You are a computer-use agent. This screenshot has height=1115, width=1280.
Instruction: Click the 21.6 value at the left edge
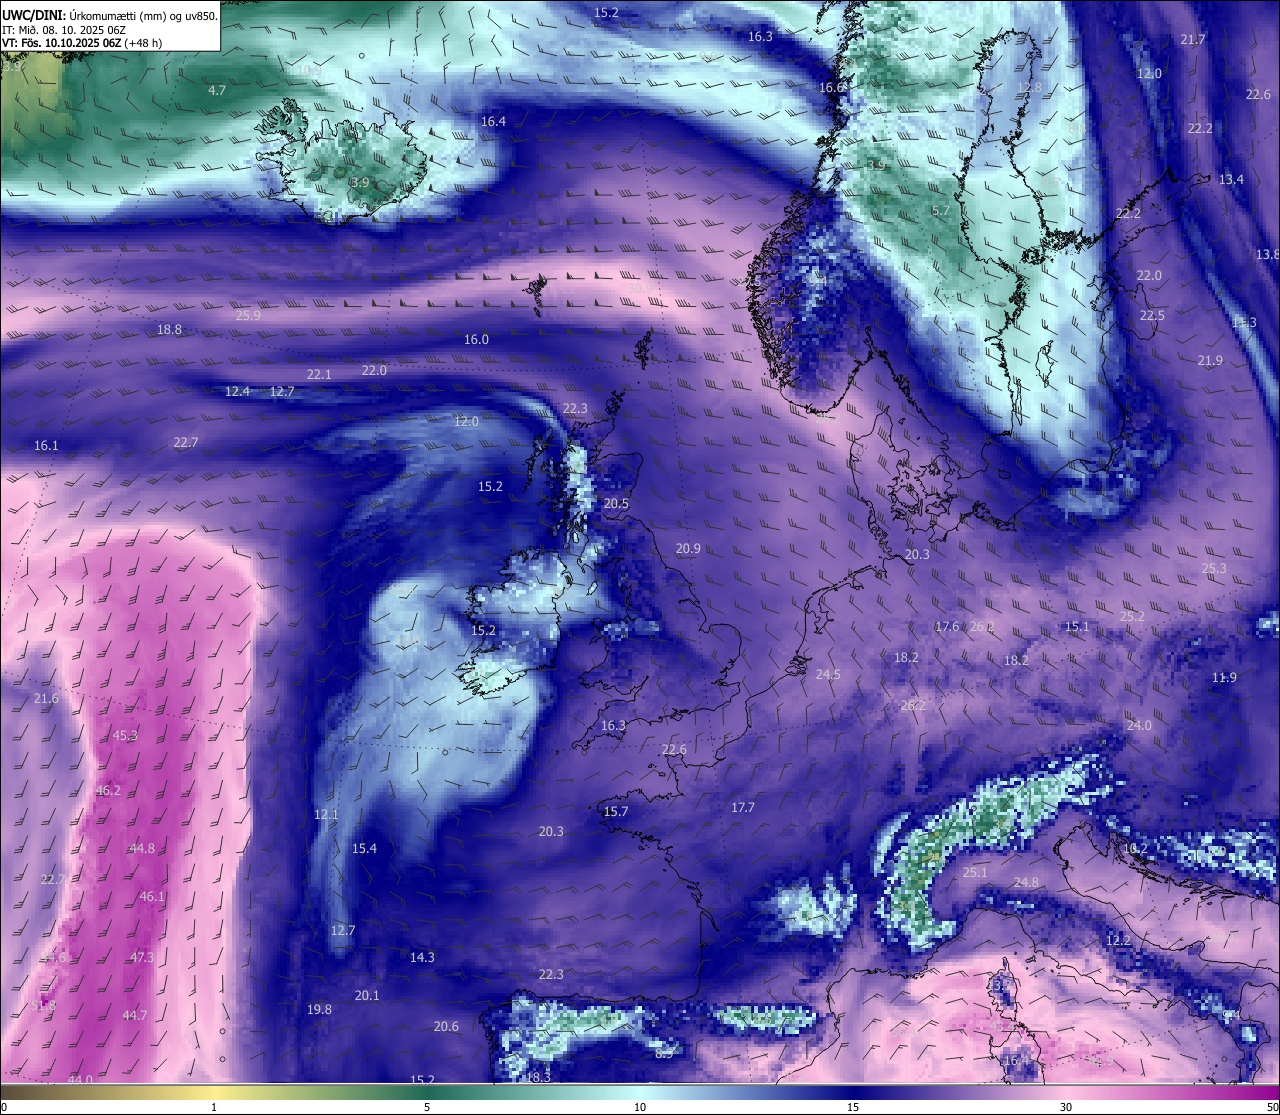click(46, 698)
